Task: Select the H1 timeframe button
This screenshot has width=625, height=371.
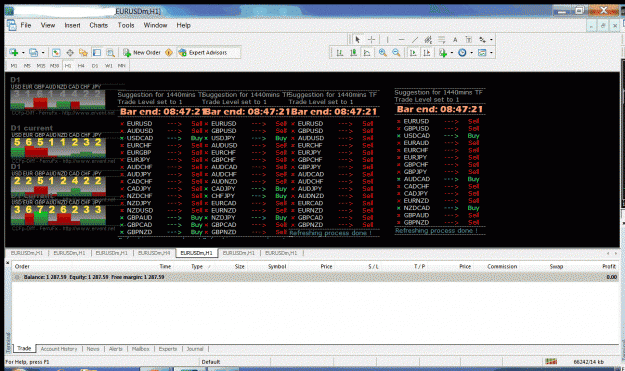Action: pos(68,66)
